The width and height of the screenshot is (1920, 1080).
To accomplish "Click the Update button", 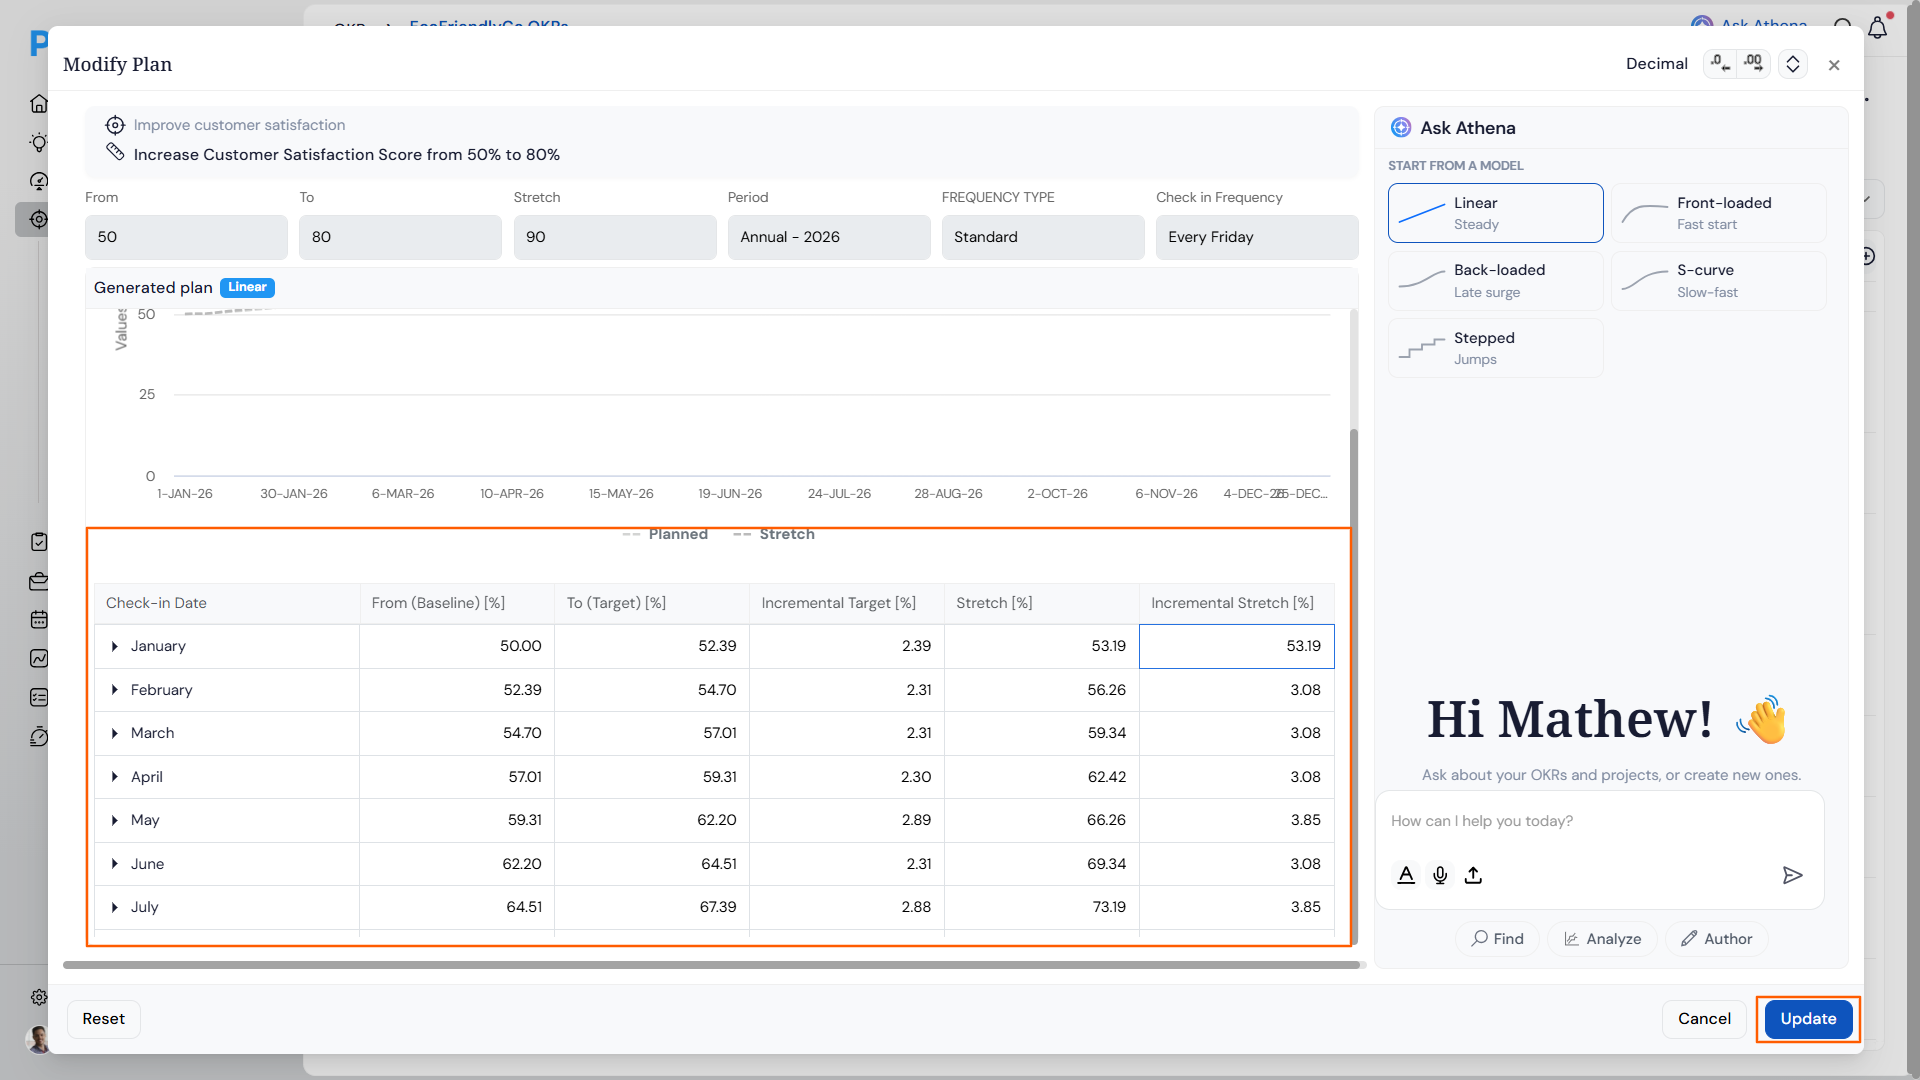I will [x=1808, y=1019].
